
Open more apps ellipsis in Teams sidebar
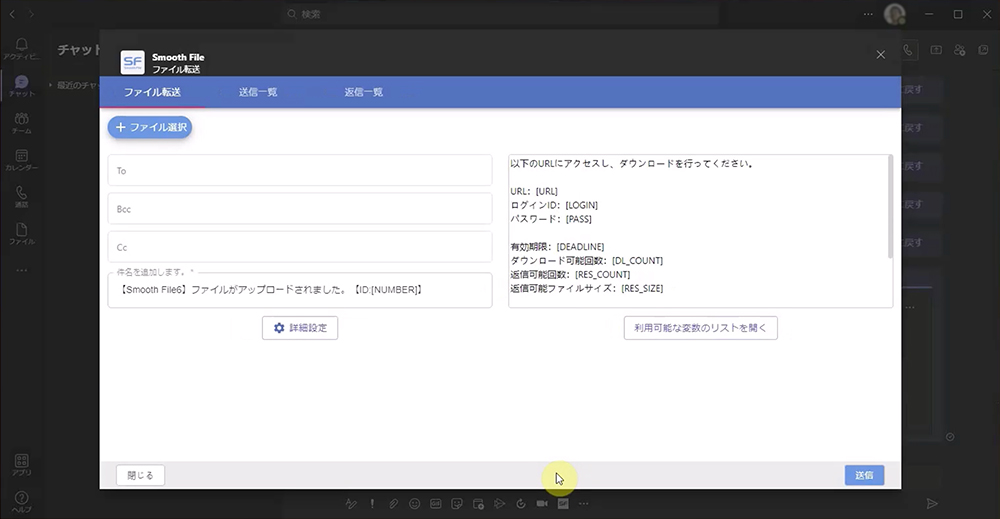coord(22,270)
